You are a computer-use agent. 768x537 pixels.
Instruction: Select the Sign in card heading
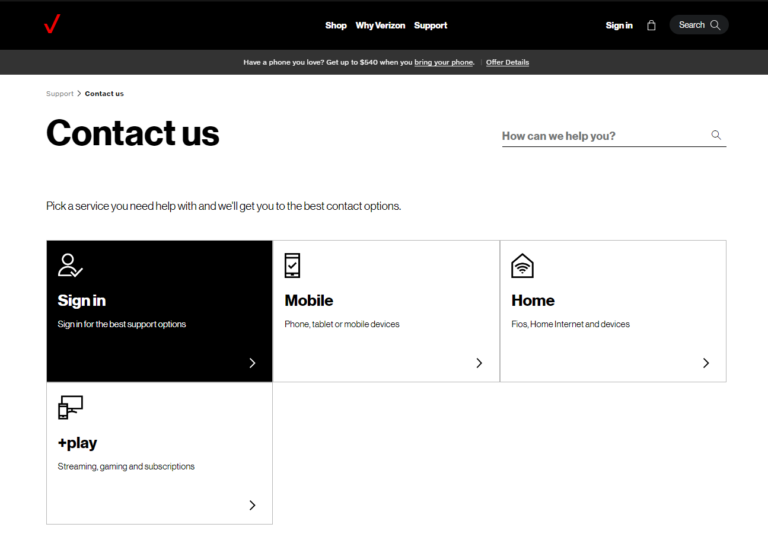(x=82, y=300)
